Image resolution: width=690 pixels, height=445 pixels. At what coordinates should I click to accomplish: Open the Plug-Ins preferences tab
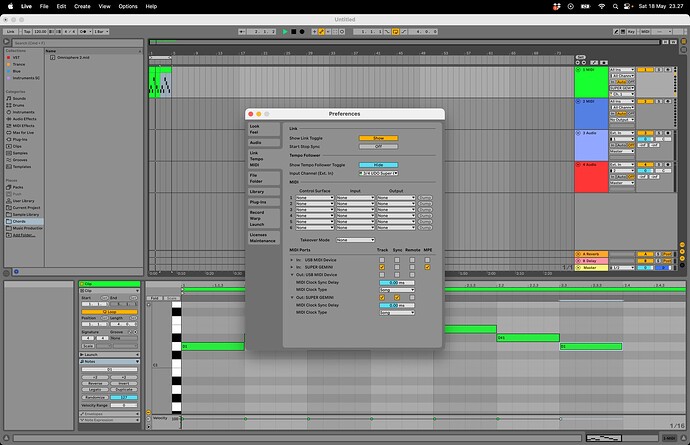tap(263, 202)
